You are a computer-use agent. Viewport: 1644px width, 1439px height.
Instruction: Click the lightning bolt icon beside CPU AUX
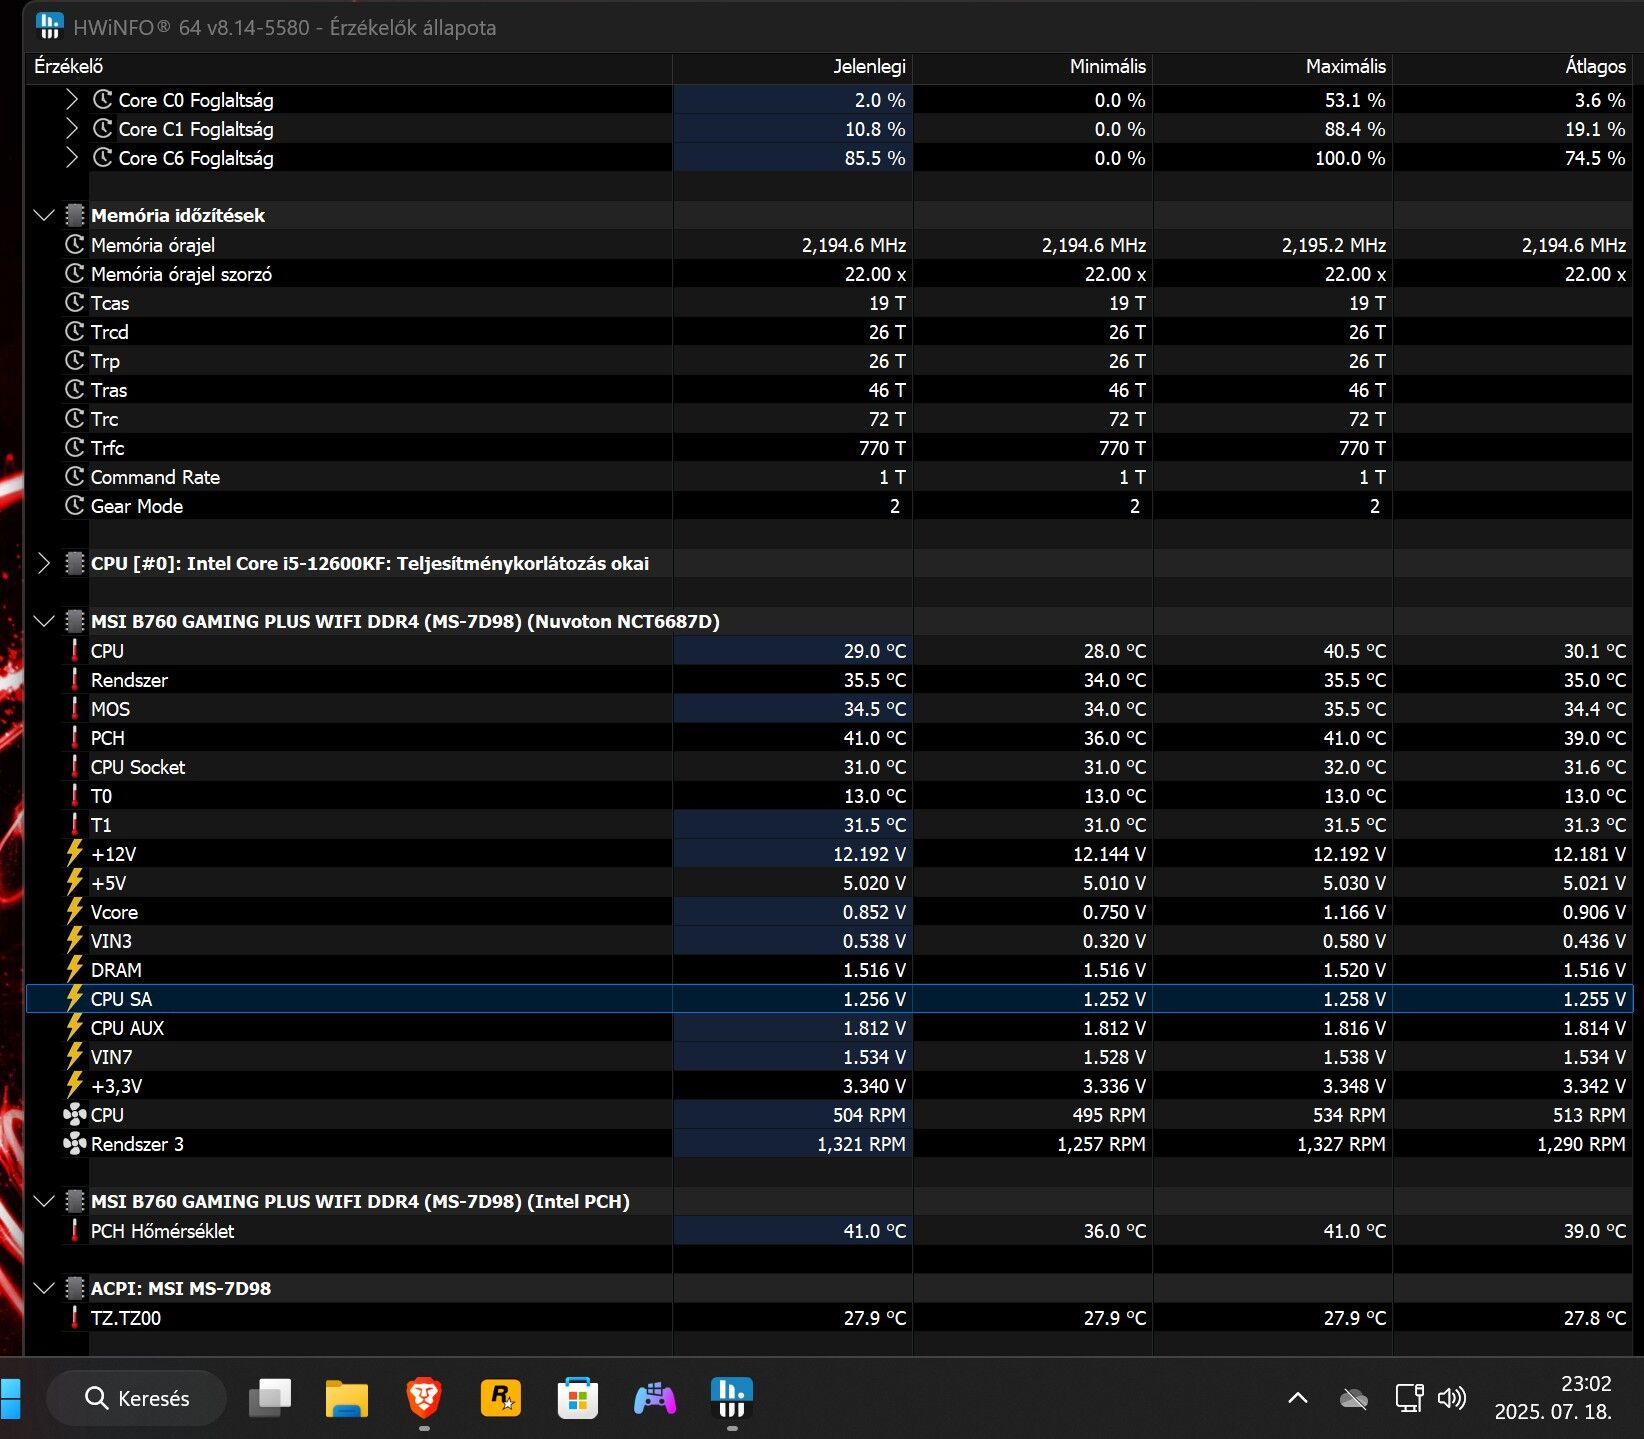[x=74, y=1027]
